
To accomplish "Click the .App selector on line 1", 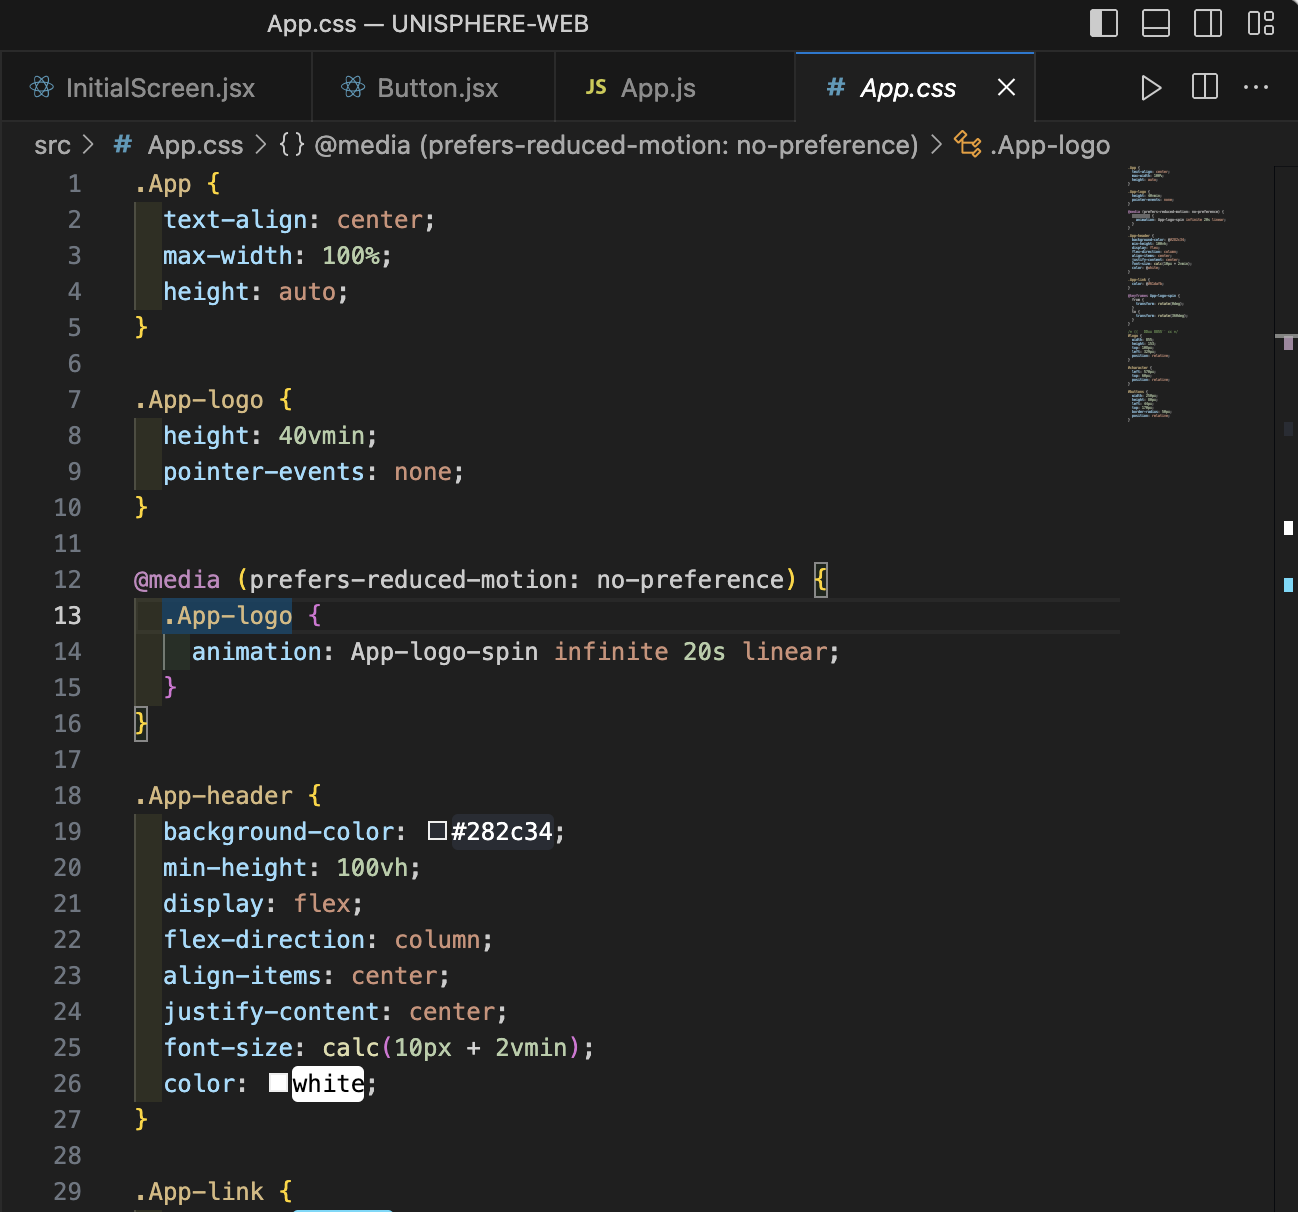I will pyautogui.click(x=163, y=184).
